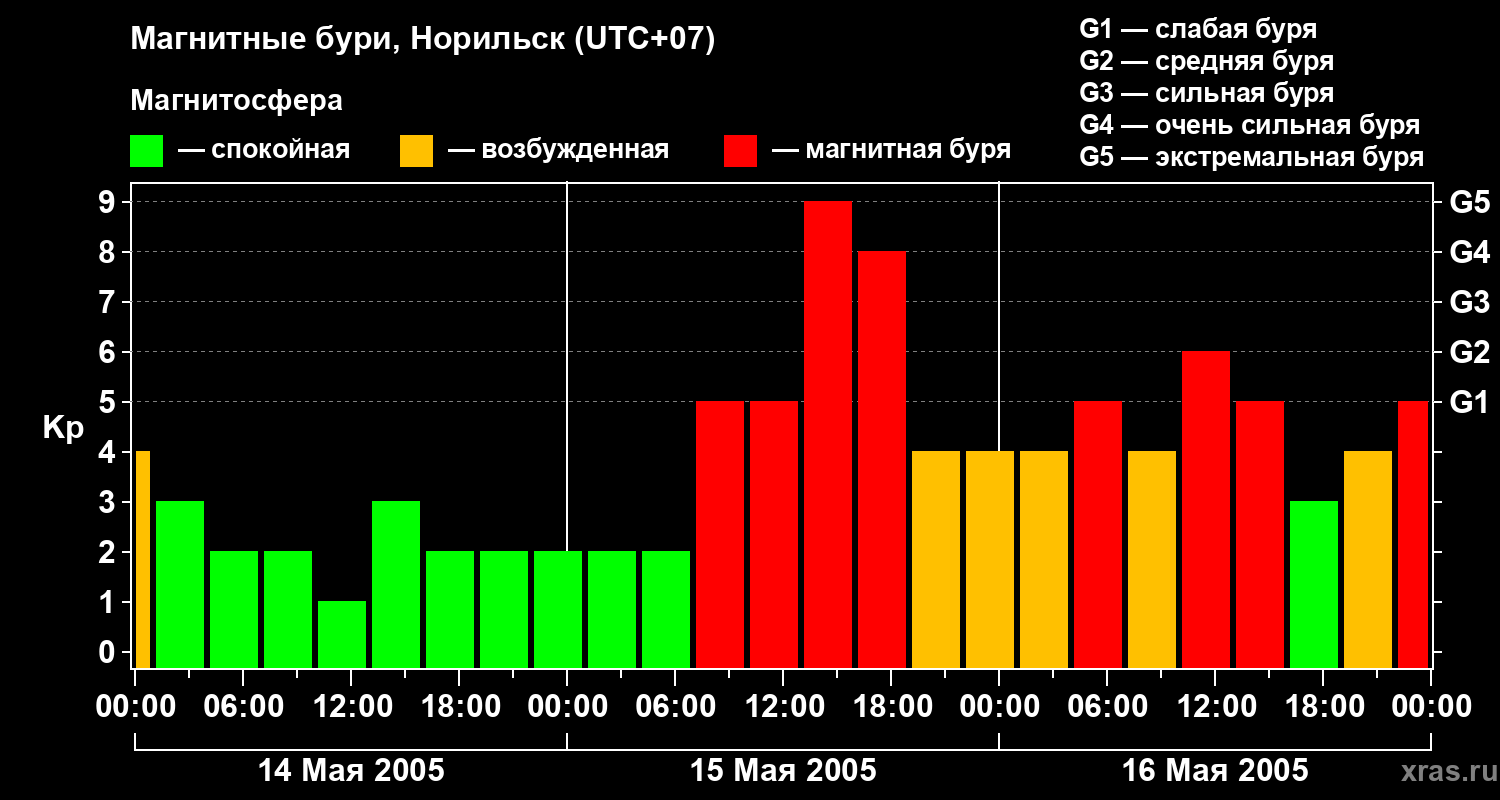Click the G3 — сильная буря legend entry
The height and width of the screenshot is (800, 1500).
[1207, 93]
